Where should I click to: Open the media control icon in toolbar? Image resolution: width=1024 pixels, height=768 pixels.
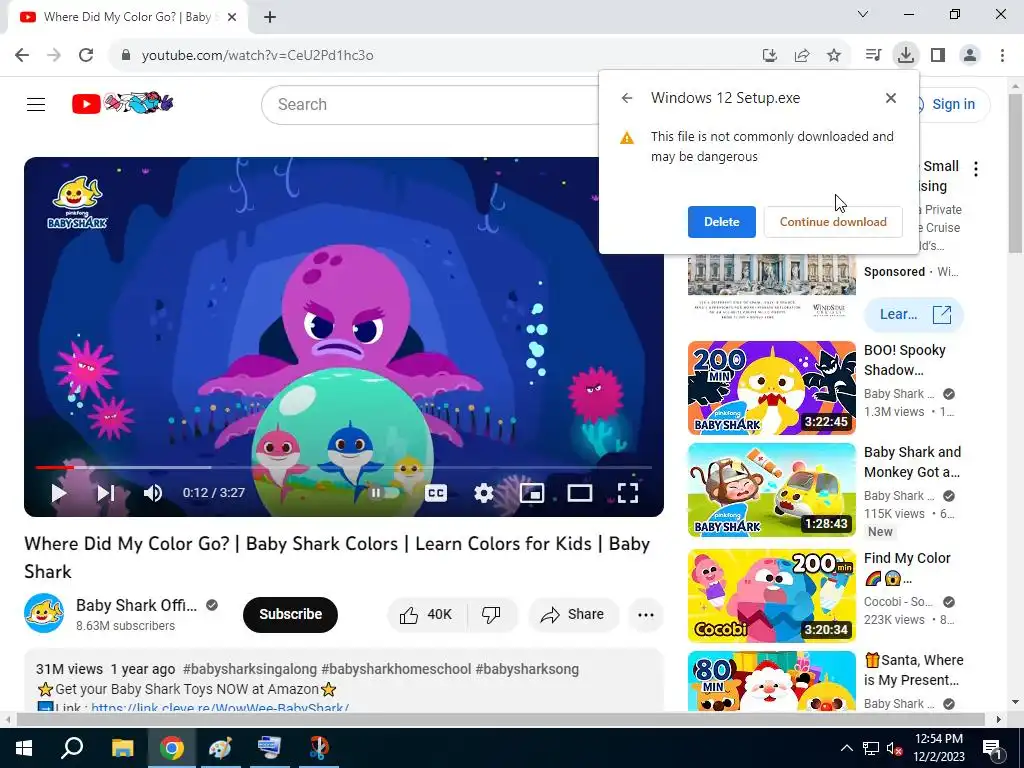click(x=873, y=55)
